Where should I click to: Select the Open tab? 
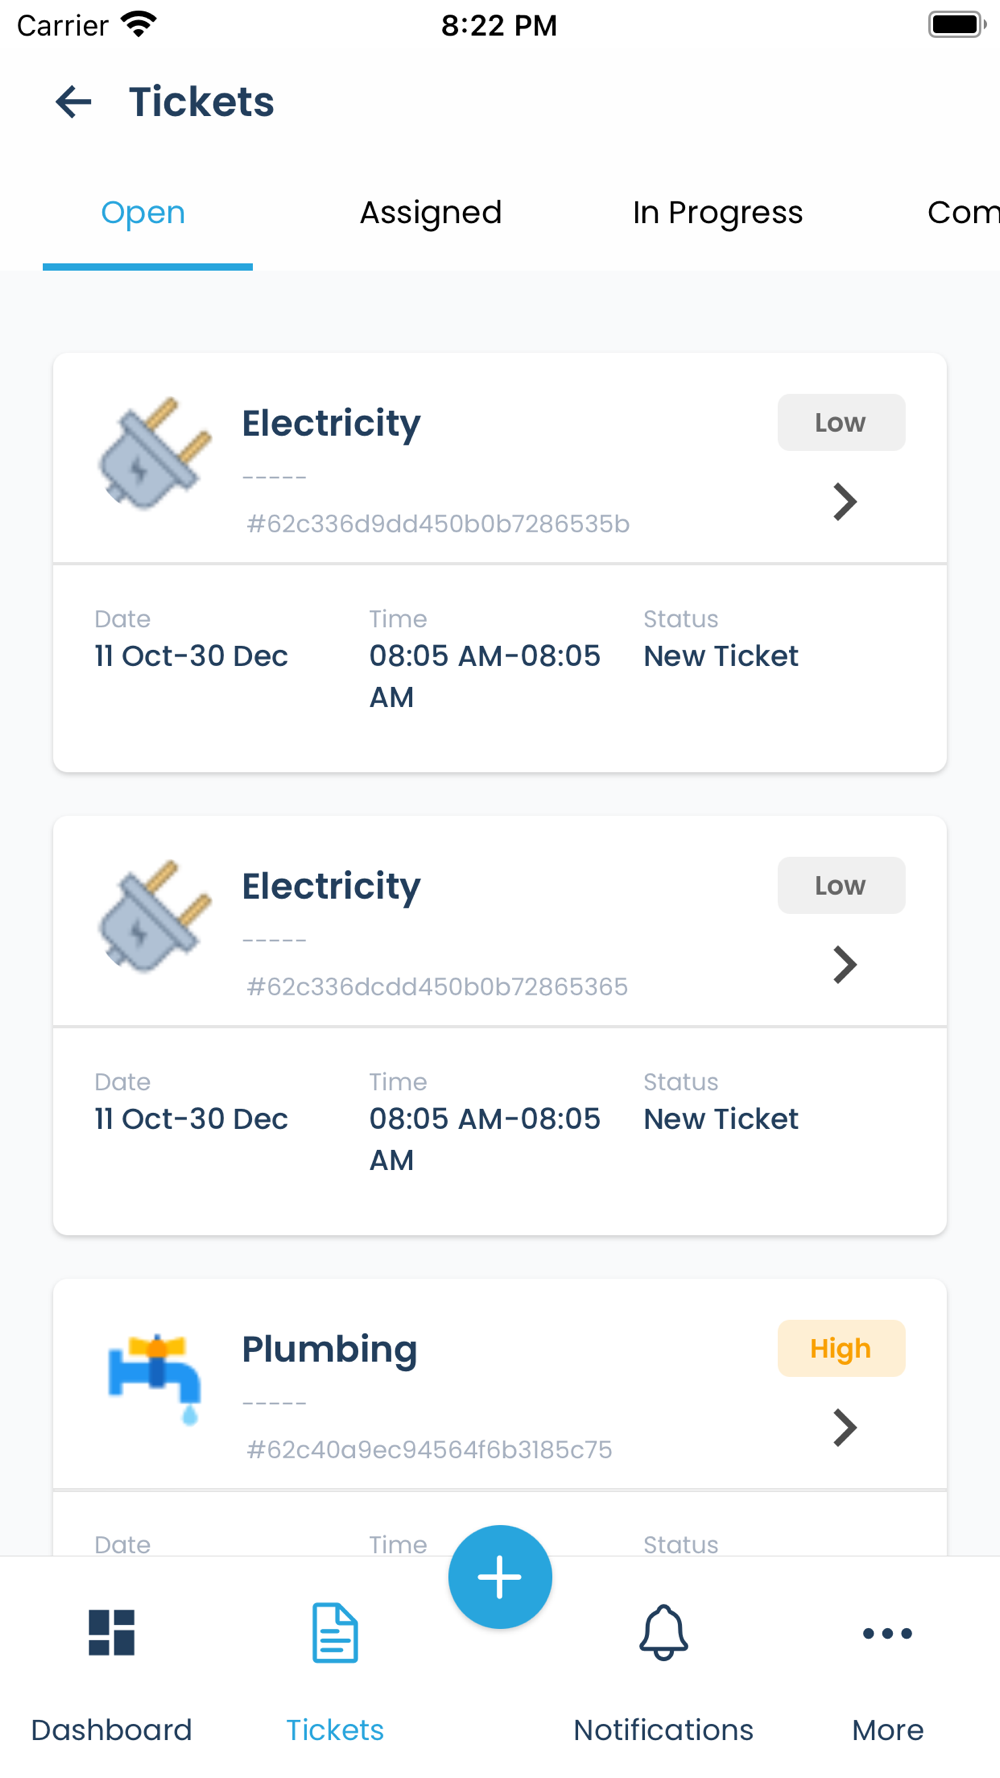pos(143,213)
